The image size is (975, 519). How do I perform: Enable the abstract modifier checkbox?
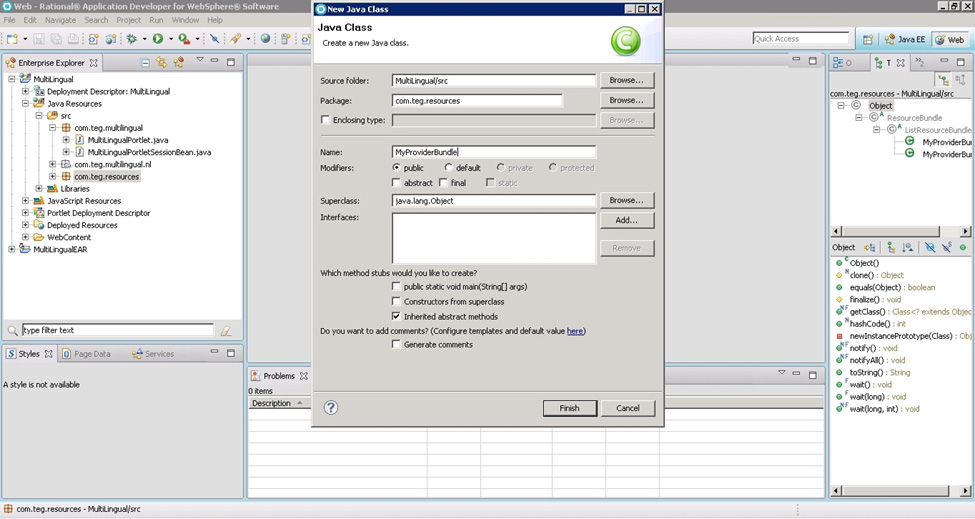pos(397,183)
